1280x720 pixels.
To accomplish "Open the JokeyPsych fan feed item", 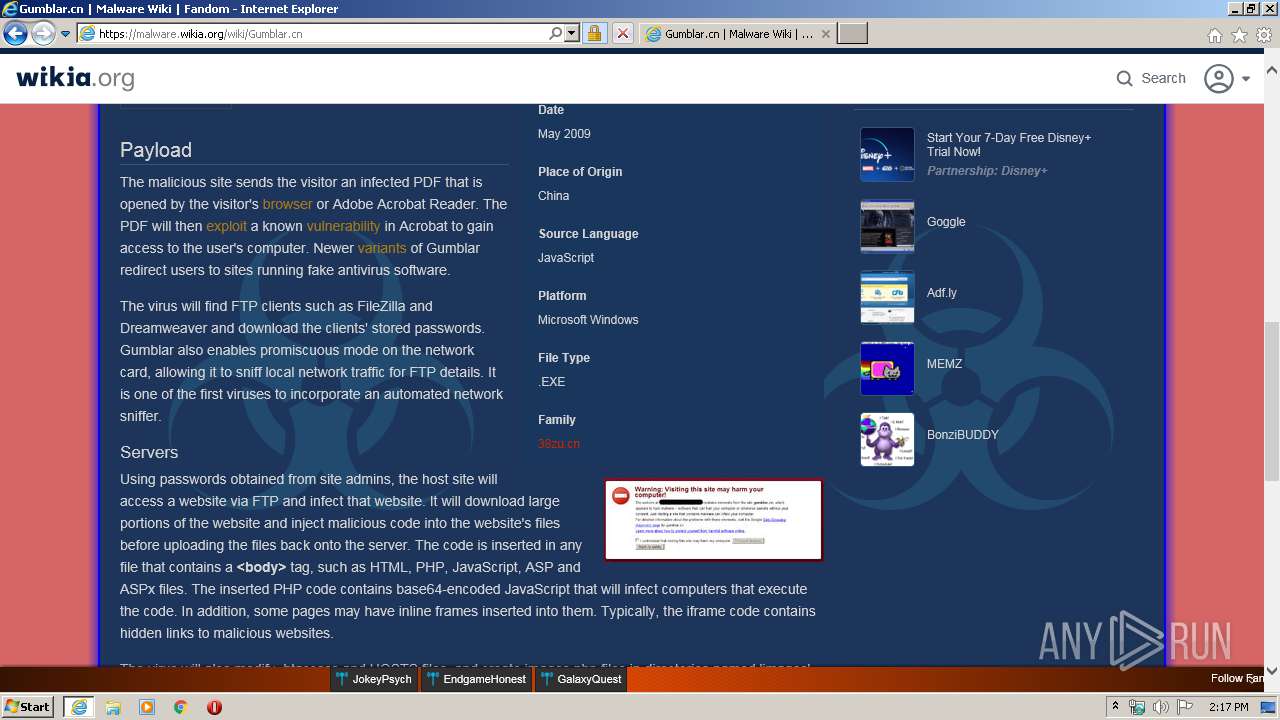I will tap(374, 679).
